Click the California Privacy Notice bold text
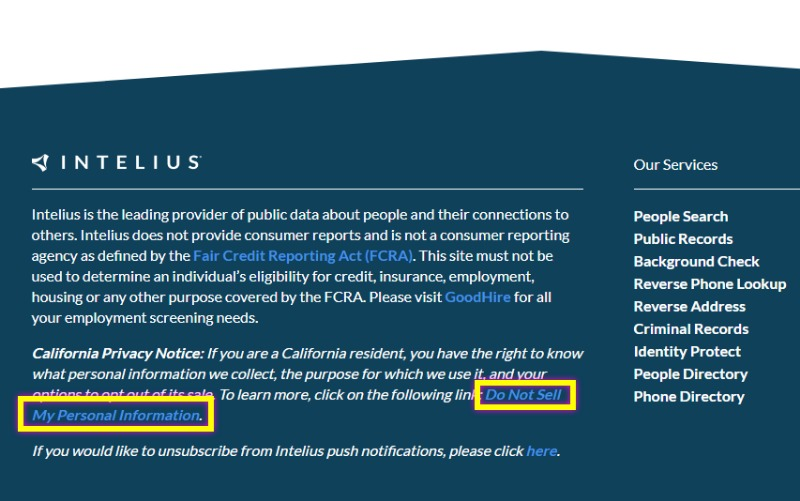 point(118,354)
